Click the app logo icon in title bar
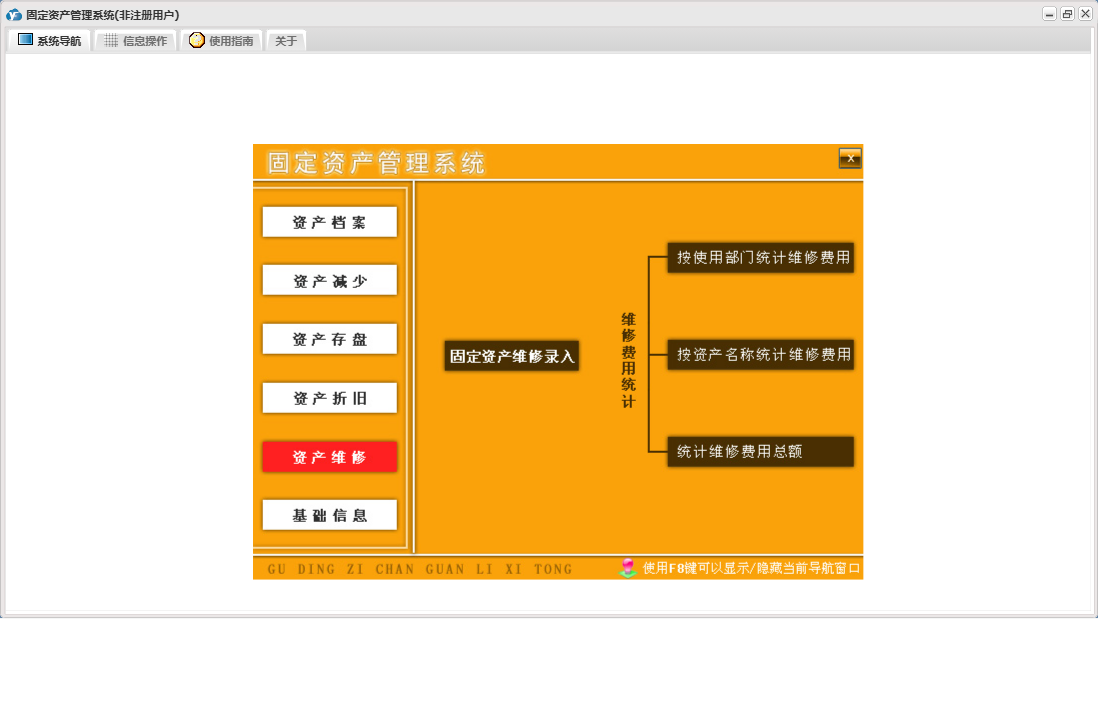Viewport: 1098px width, 716px height. coord(14,15)
